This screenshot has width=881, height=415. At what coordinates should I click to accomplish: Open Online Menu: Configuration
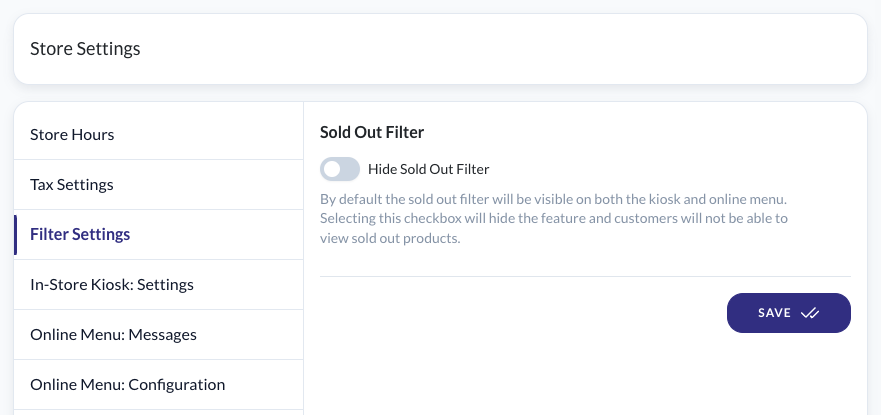pyautogui.click(x=158, y=385)
